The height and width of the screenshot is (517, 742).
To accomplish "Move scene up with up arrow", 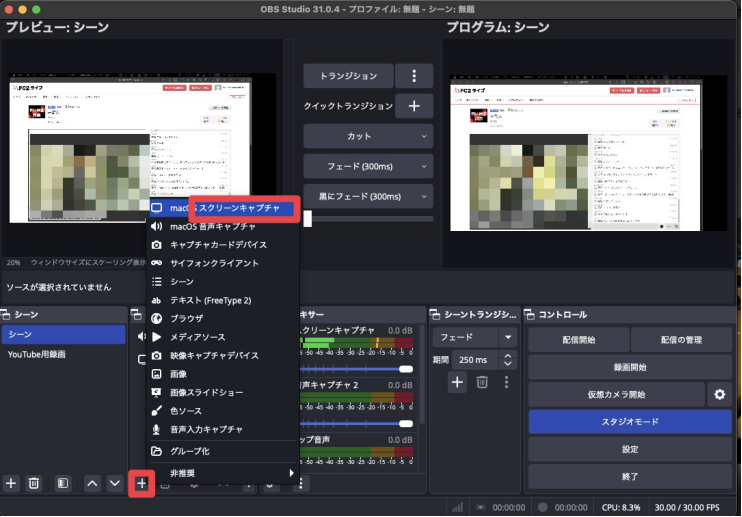I will (x=93, y=483).
